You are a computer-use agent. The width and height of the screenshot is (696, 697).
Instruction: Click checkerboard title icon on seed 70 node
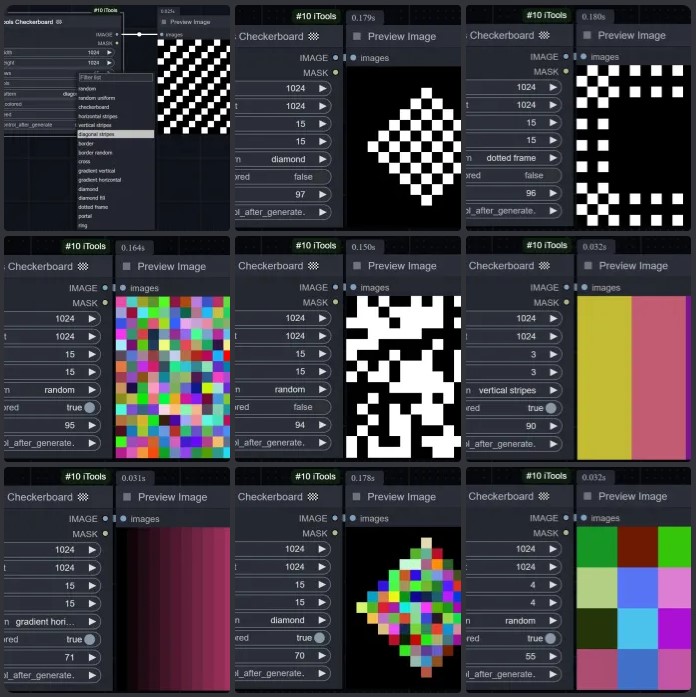pos(313,497)
